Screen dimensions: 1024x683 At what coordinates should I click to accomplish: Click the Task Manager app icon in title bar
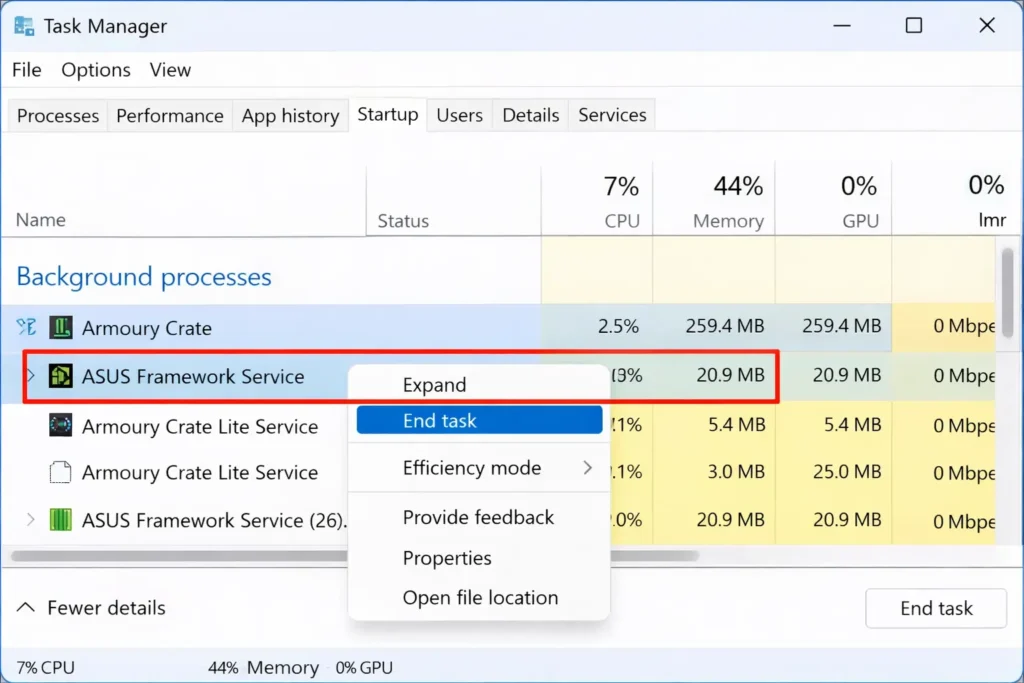pyautogui.click(x=24, y=26)
